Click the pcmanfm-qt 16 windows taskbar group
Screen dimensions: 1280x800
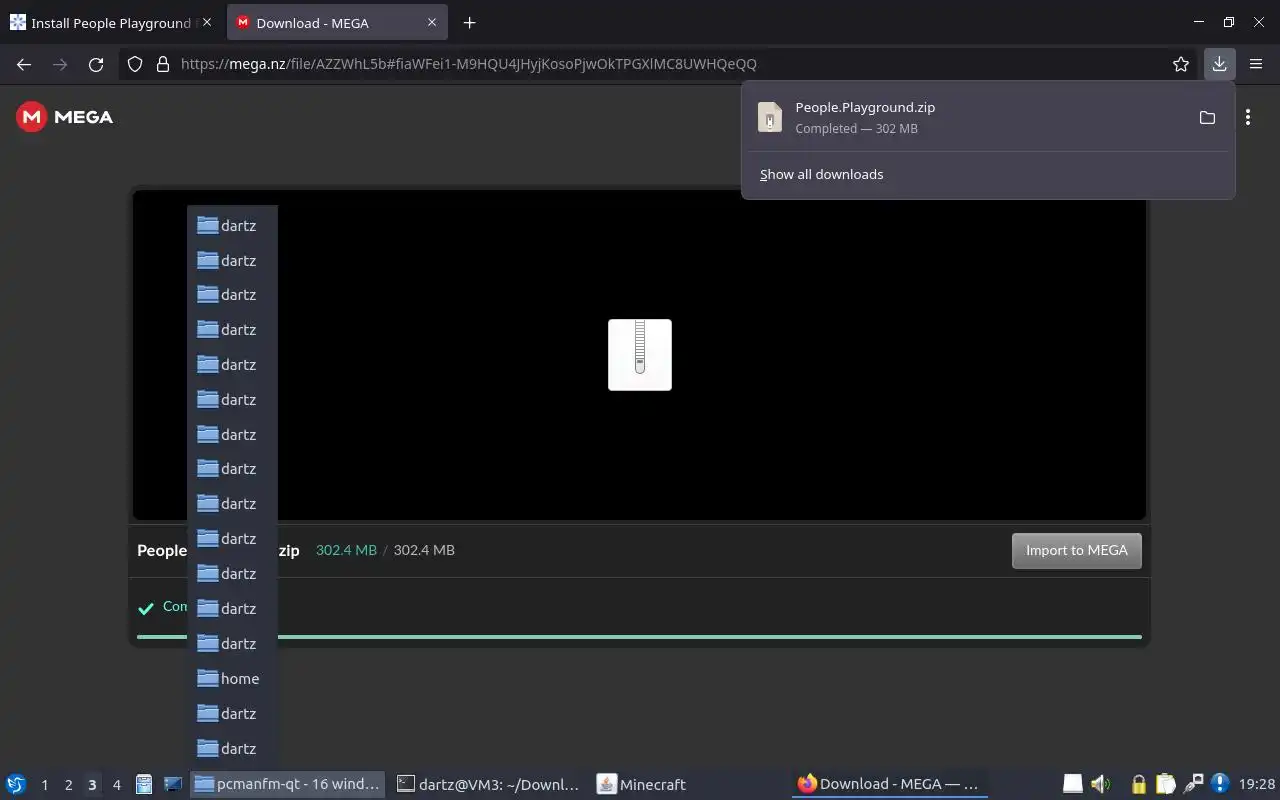(287, 784)
